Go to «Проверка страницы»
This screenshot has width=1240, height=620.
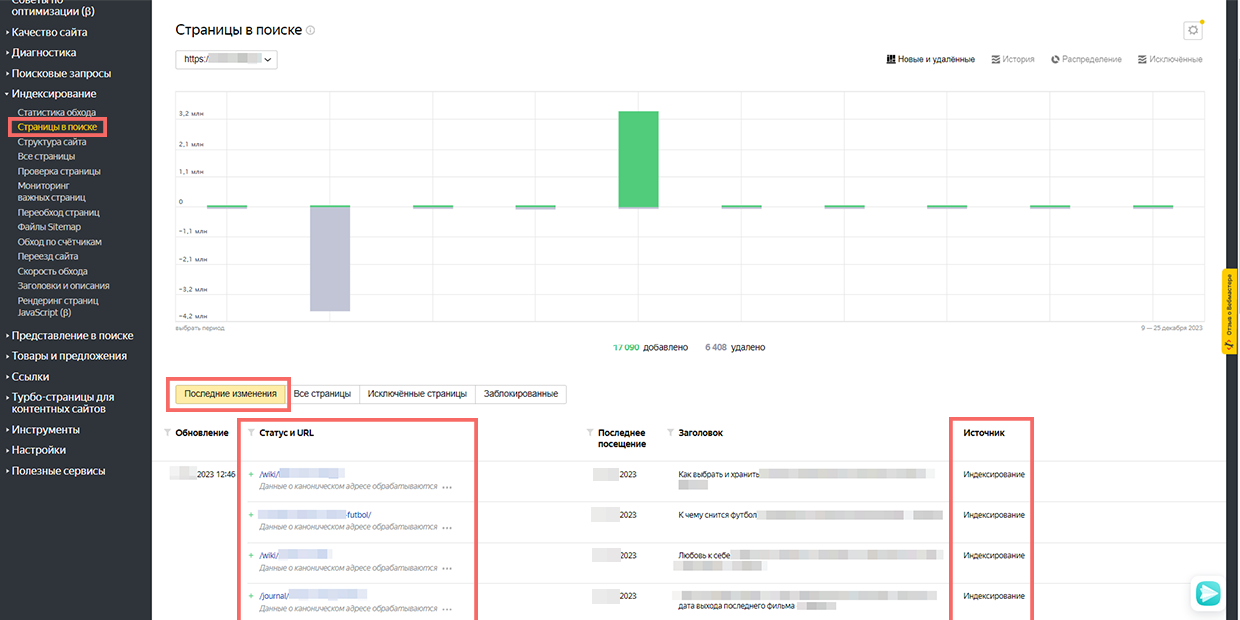pyautogui.click(x=59, y=171)
